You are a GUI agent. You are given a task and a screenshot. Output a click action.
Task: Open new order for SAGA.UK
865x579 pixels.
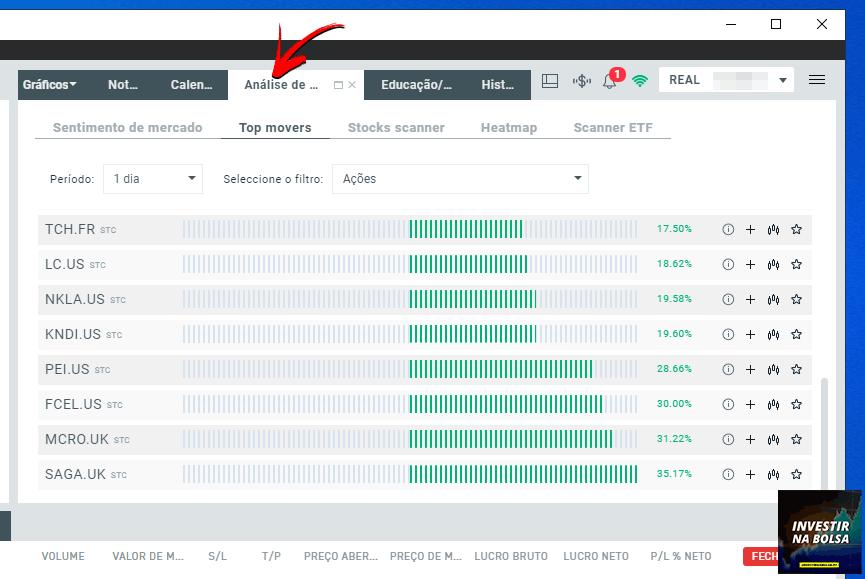[750, 474]
